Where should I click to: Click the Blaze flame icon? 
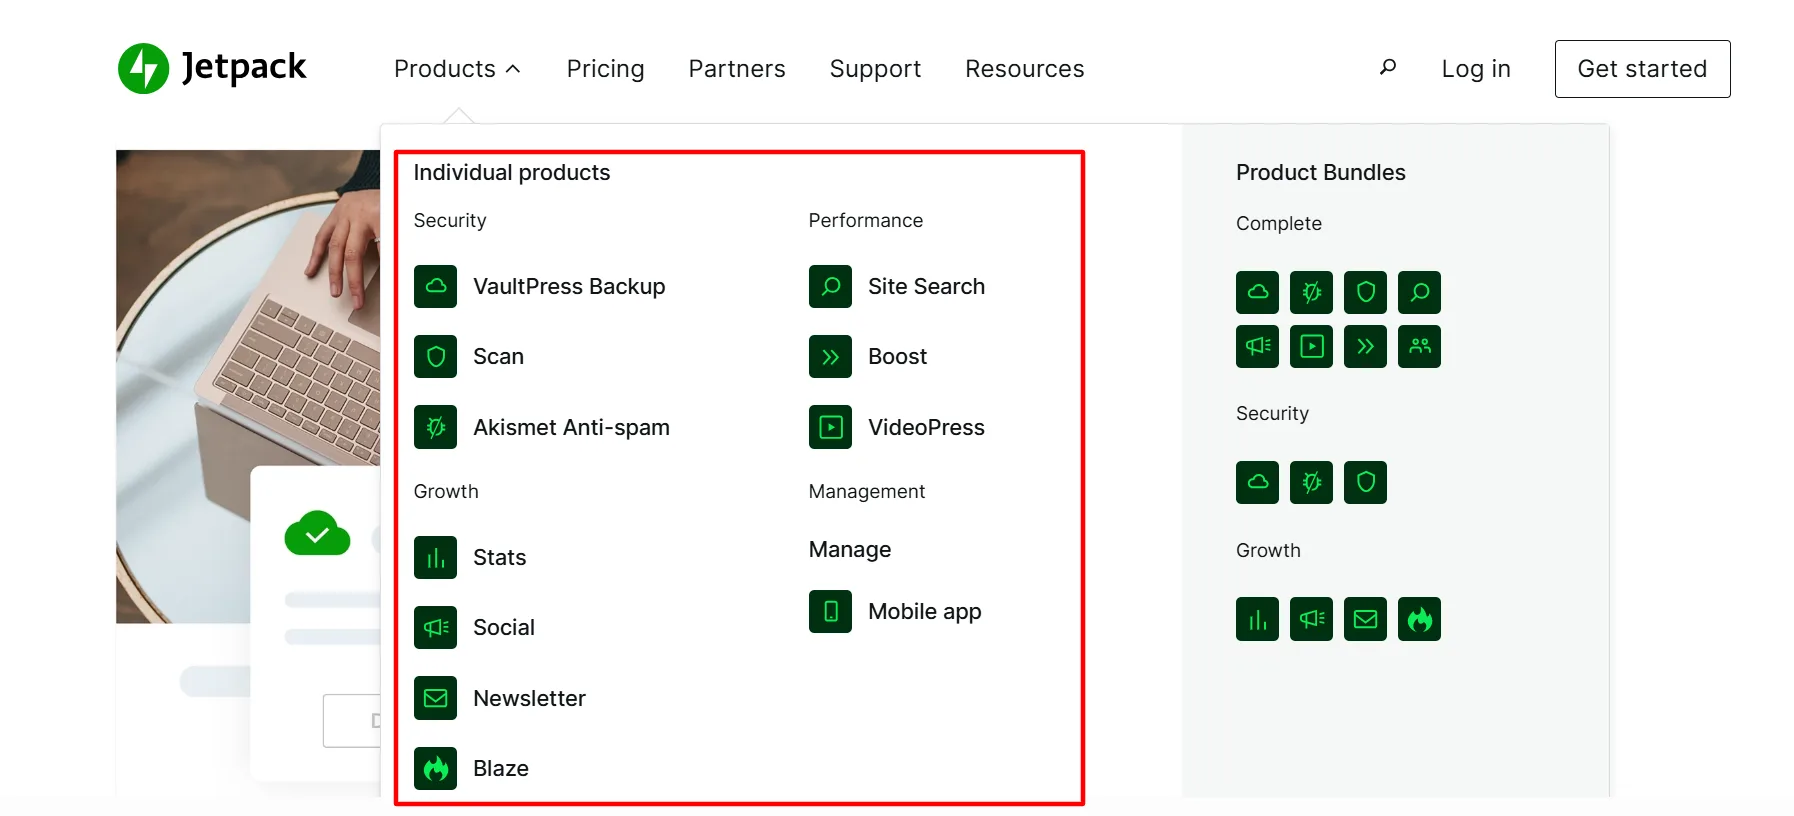[x=436, y=769]
